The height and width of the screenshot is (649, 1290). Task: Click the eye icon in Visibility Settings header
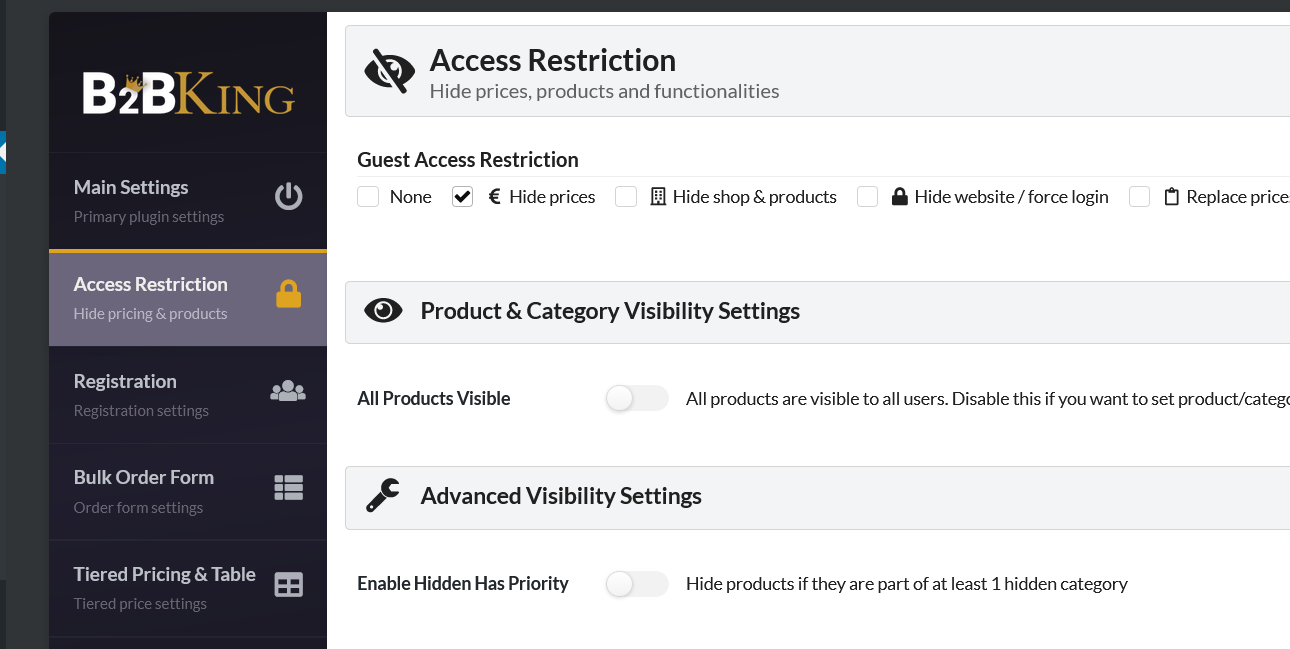pos(383,310)
